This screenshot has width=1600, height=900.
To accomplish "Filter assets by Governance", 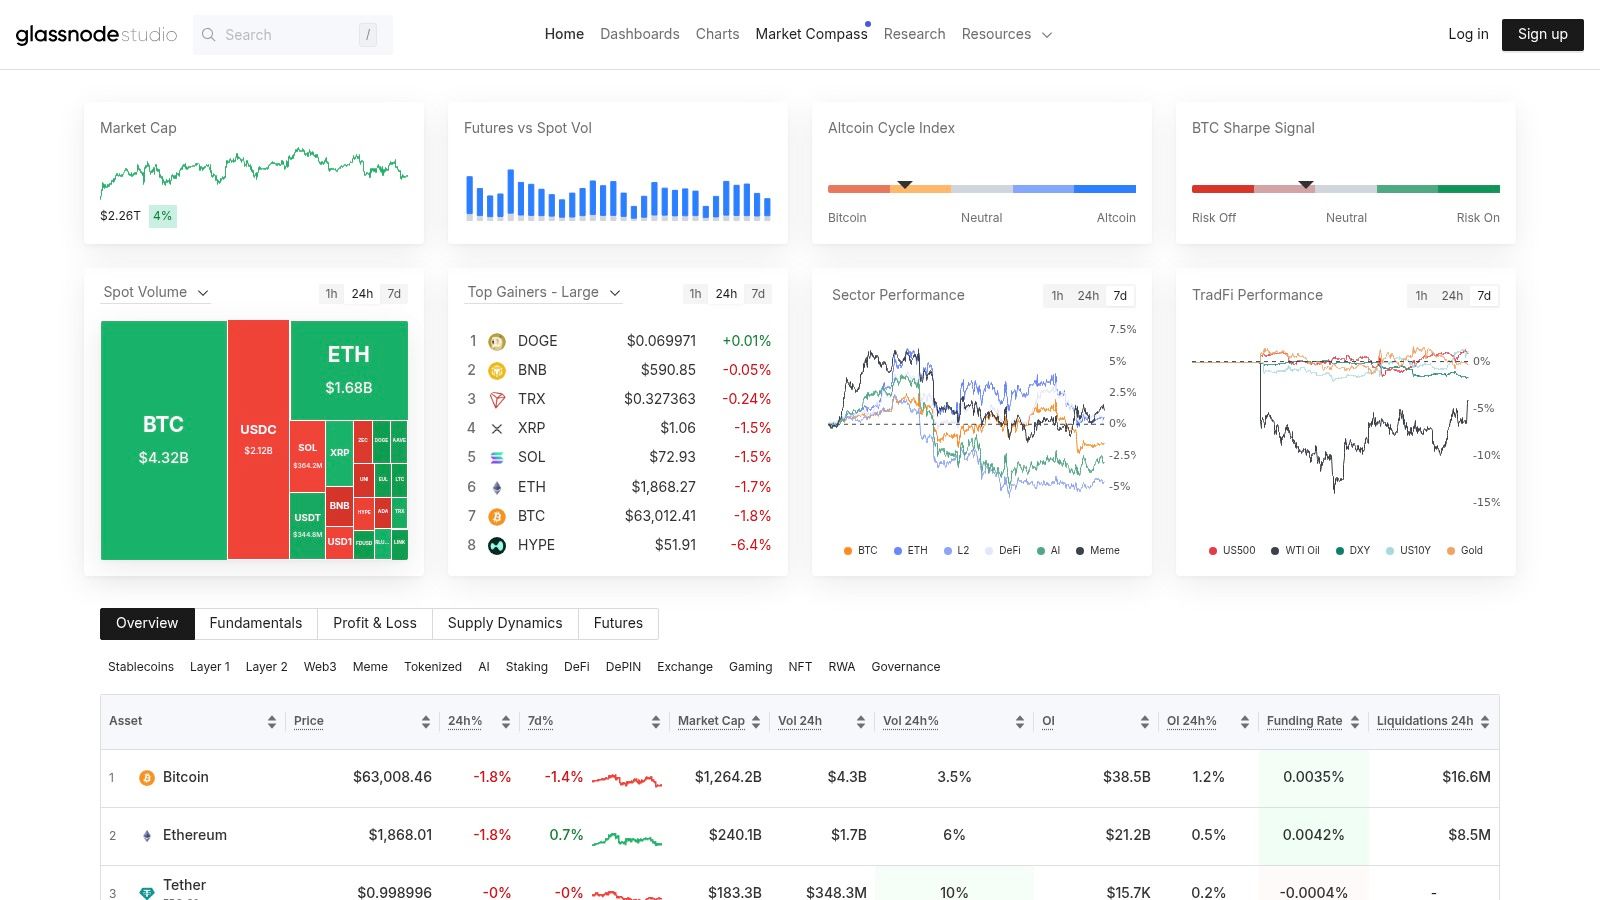I will point(906,667).
